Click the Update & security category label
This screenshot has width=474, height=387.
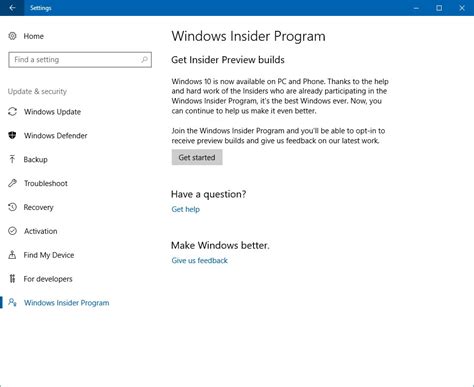click(37, 91)
